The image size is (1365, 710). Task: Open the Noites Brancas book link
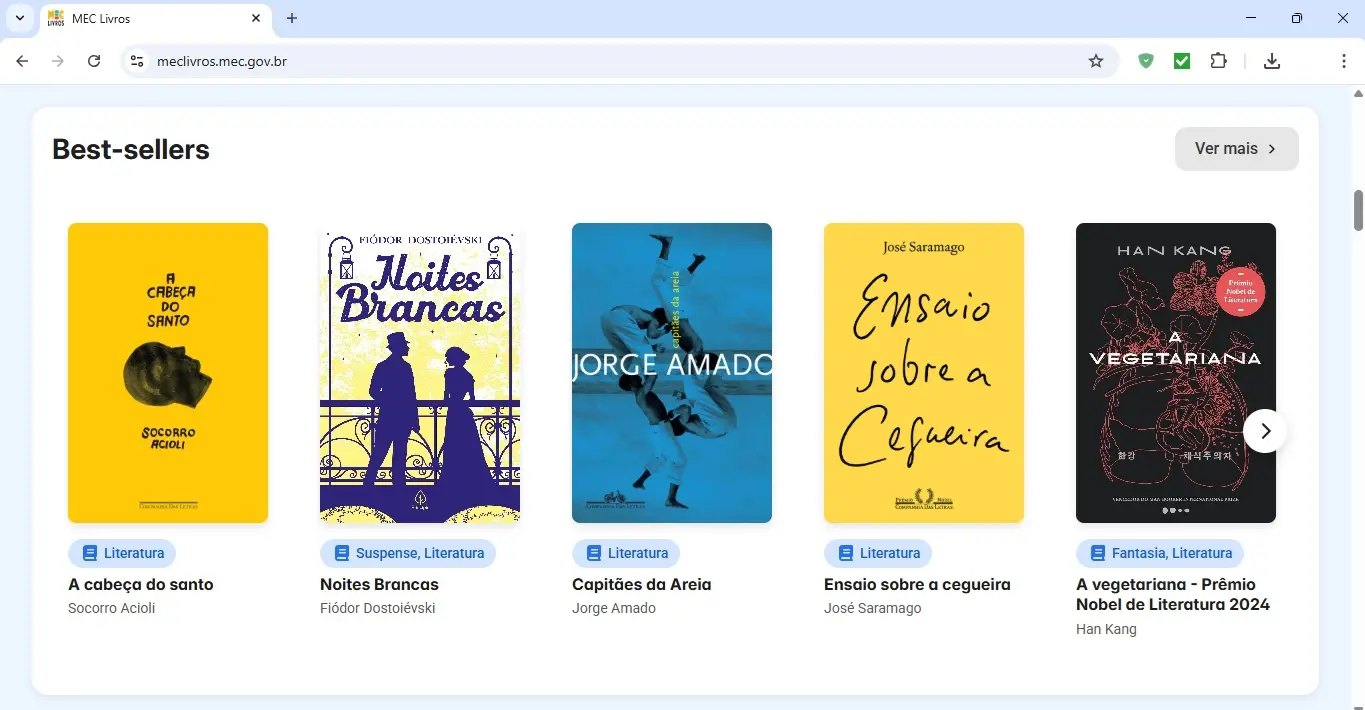click(379, 584)
